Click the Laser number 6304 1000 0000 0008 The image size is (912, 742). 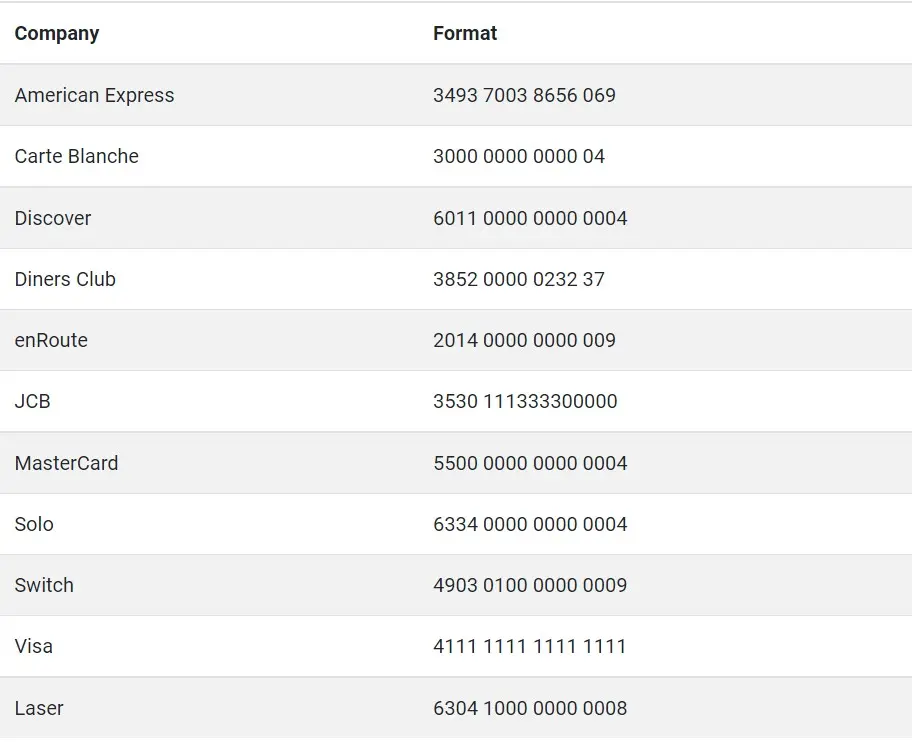(x=530, y=708)
